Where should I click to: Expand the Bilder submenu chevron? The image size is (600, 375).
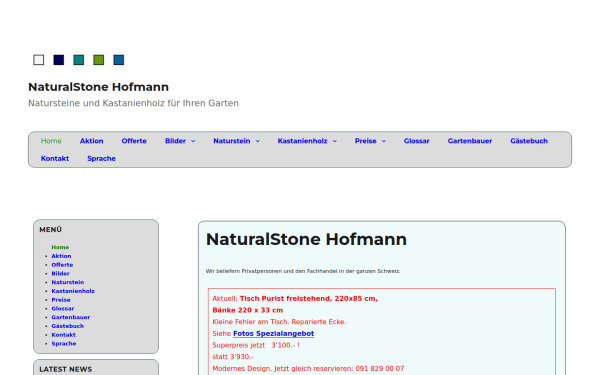(193, 141)
